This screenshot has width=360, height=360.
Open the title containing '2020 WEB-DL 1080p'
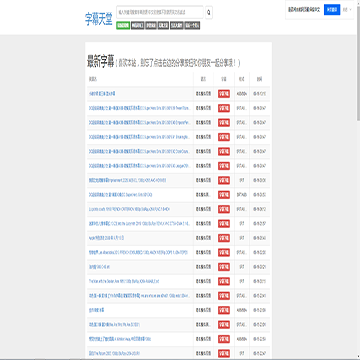pyautogui.click(x=127, y=180)
